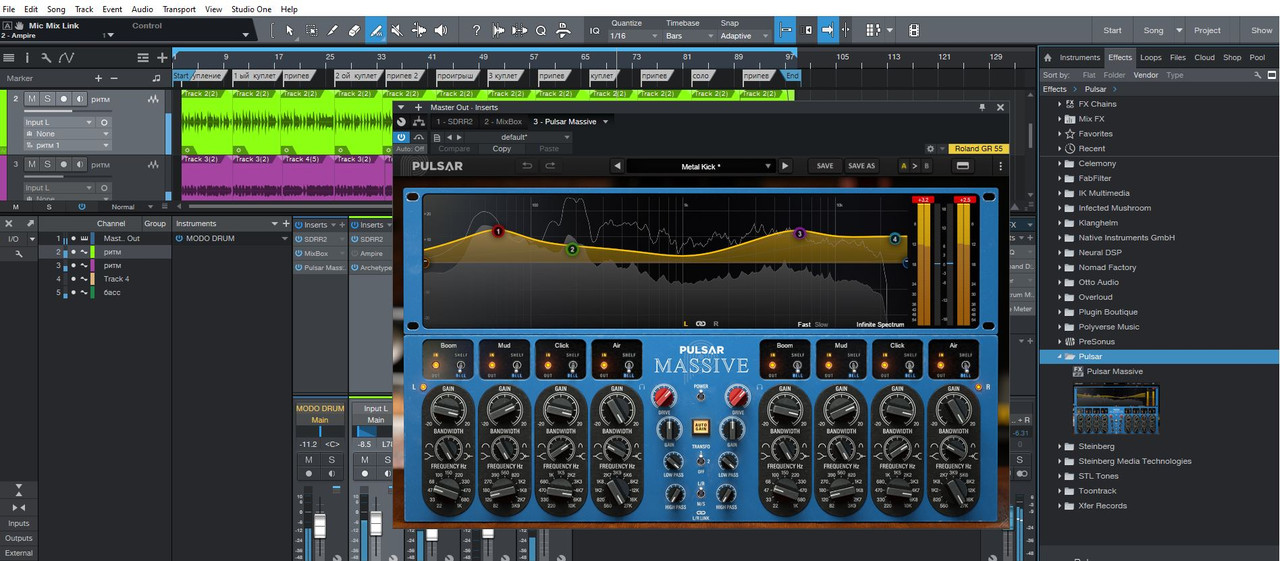
Task: Switch to the Loops browser tab
Action: [x=1150, y=57]
